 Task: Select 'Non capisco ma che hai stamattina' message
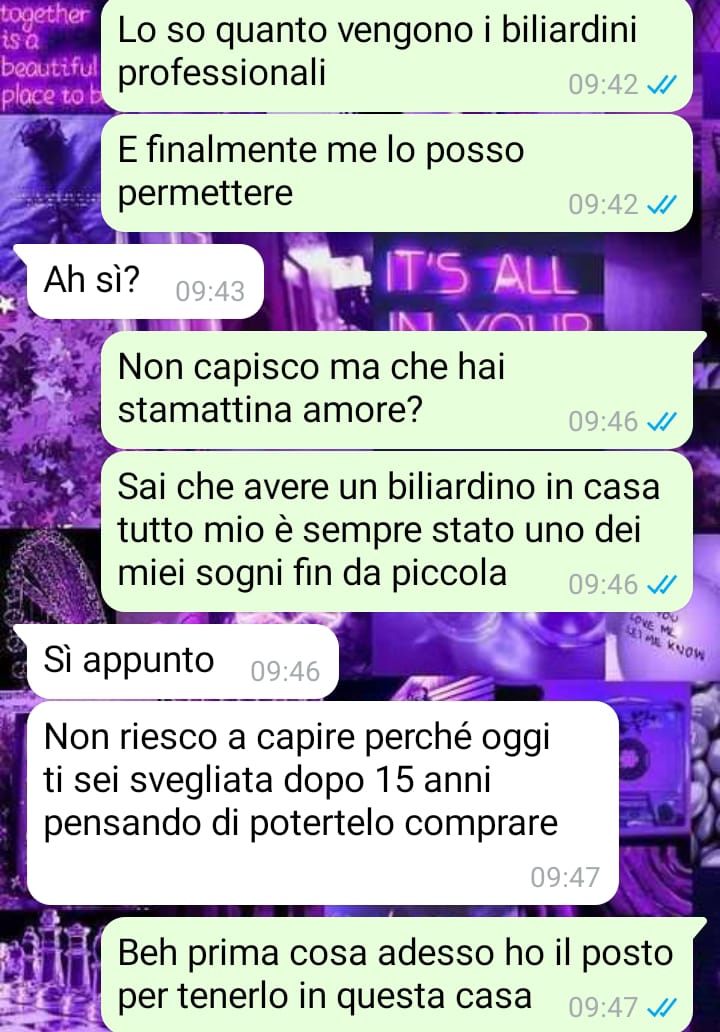[403, 390]
